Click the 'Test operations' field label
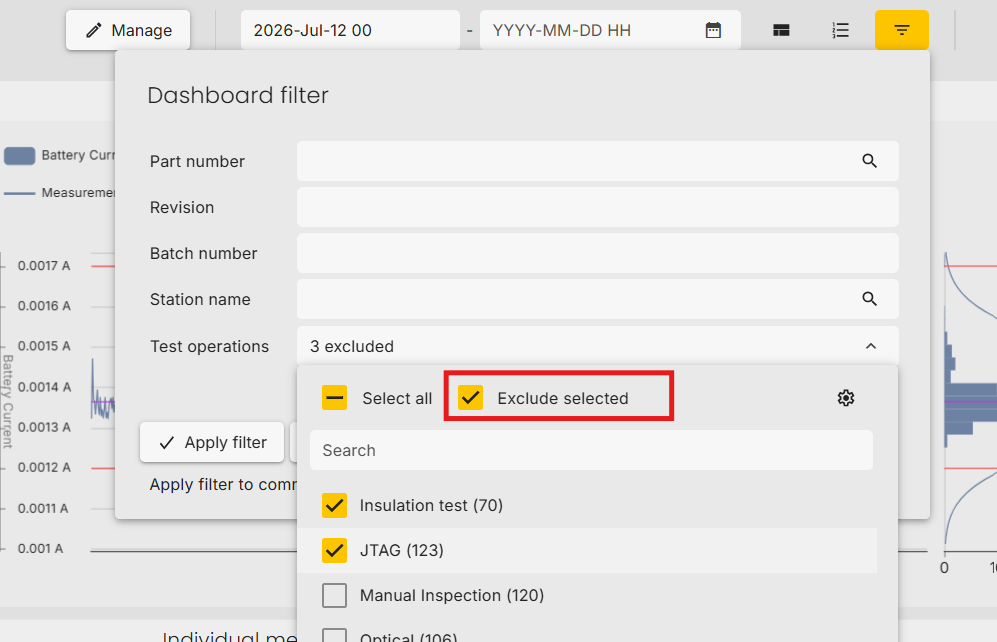 tap(209, 346)
